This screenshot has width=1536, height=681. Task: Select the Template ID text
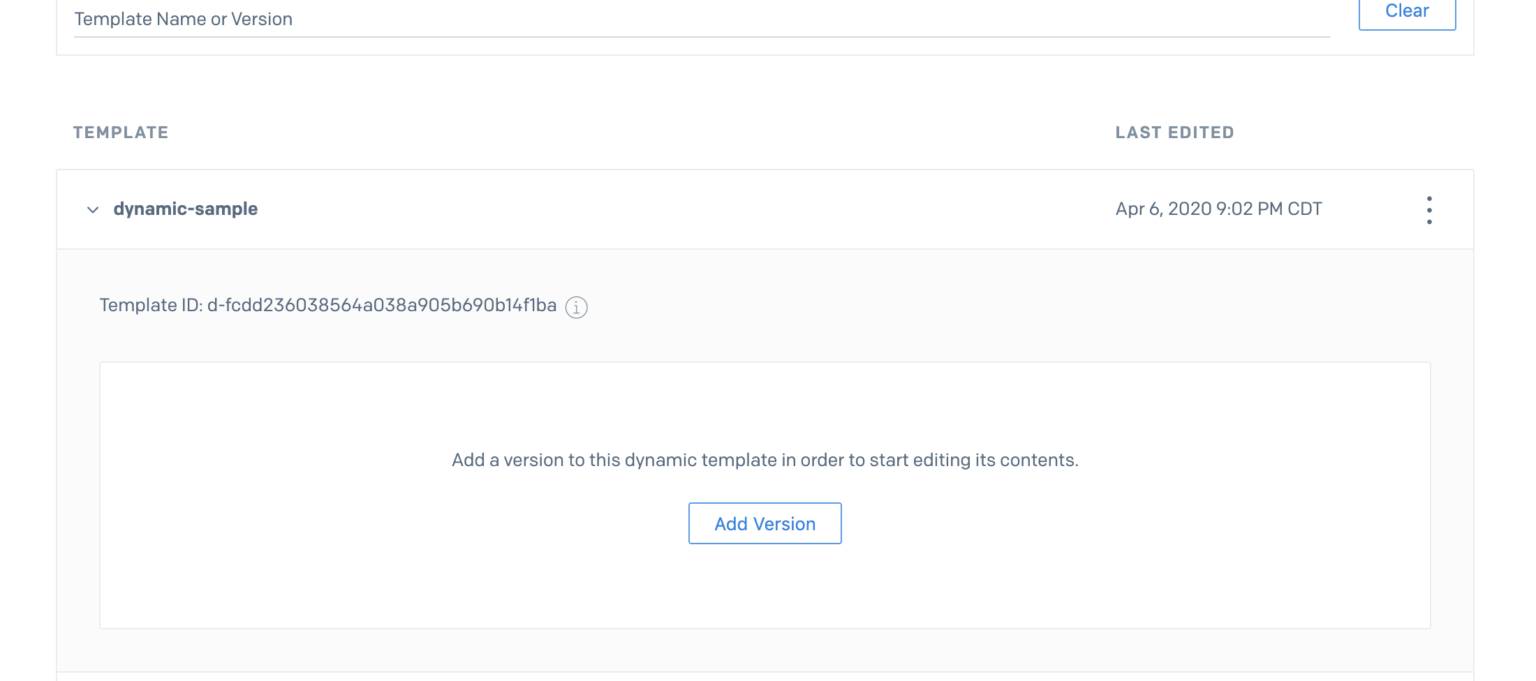point(330,305)
